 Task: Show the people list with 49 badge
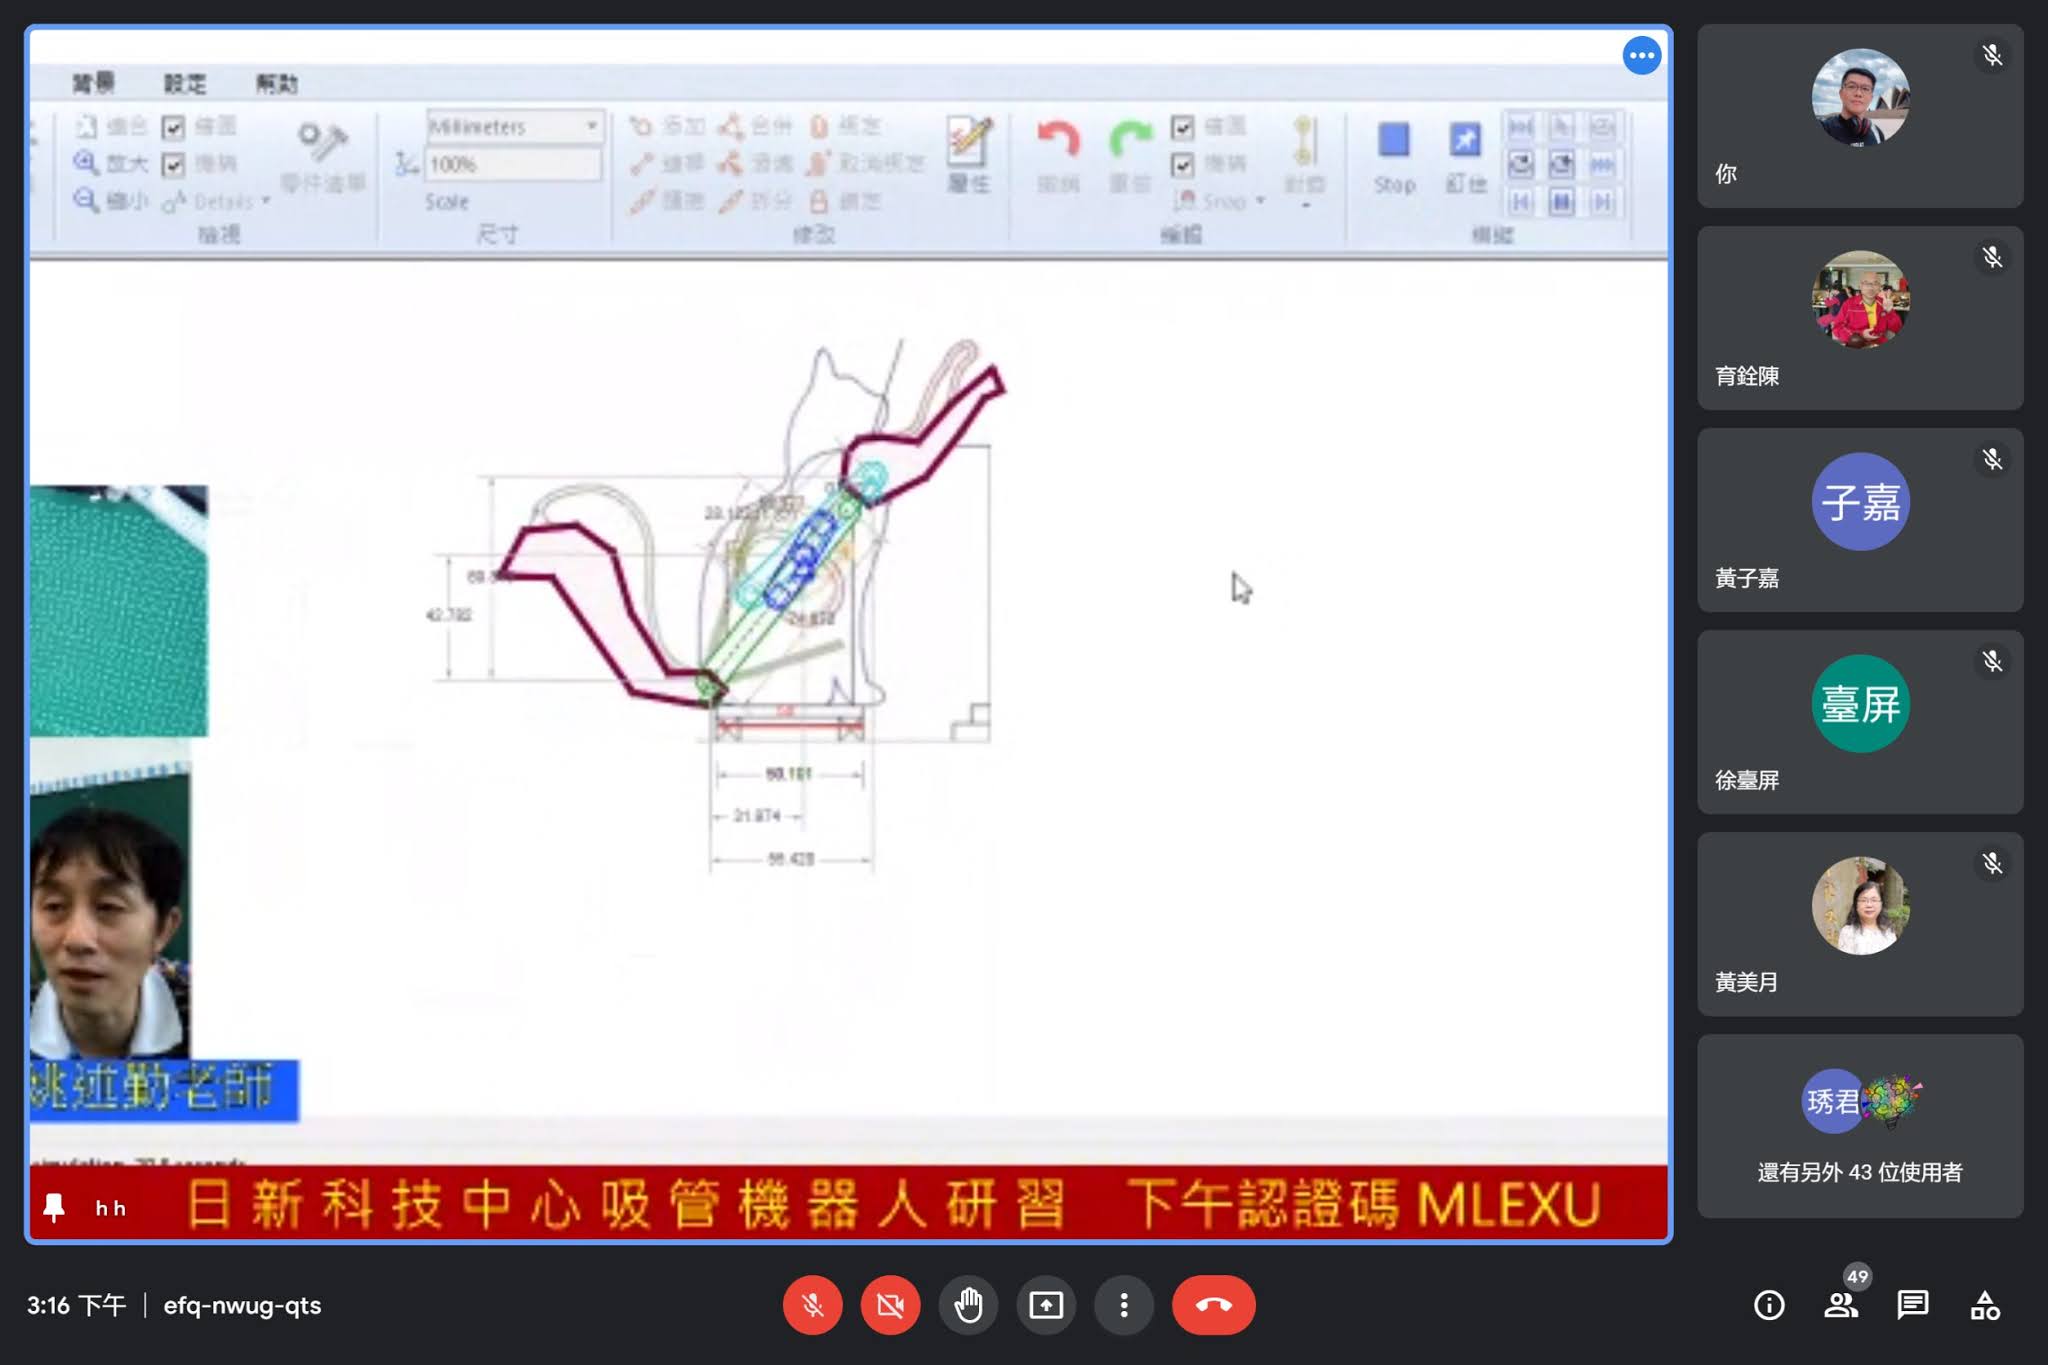tap(1841, 1305)
